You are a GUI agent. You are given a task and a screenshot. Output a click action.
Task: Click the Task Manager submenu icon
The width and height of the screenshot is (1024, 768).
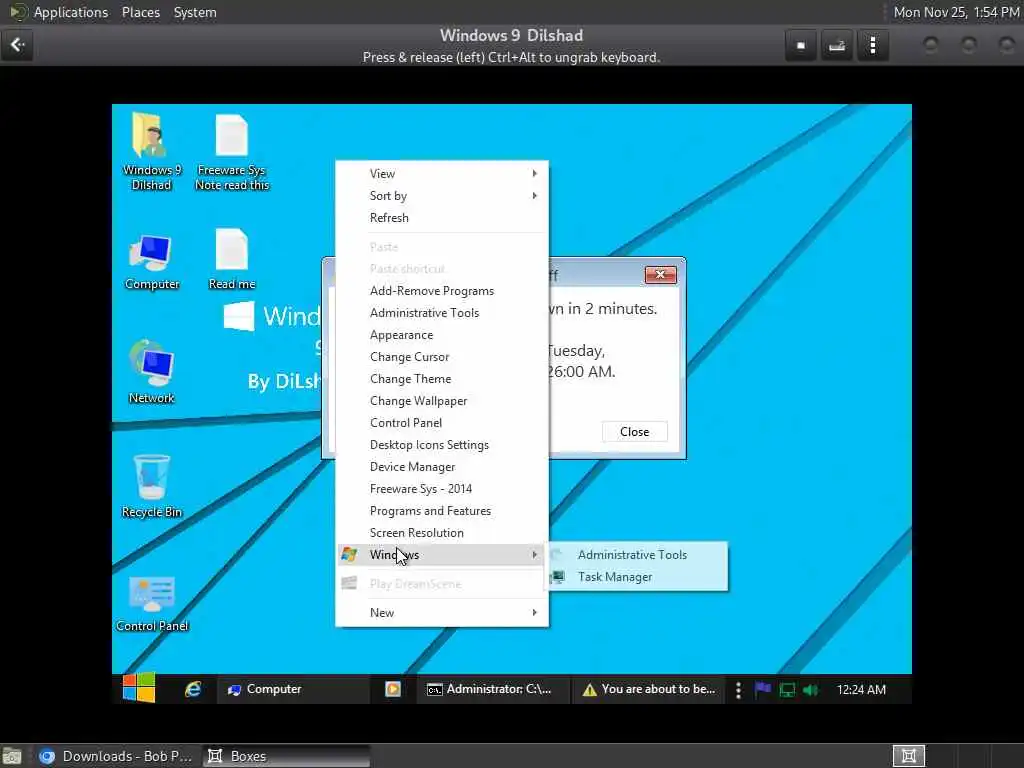coord(558,577)
